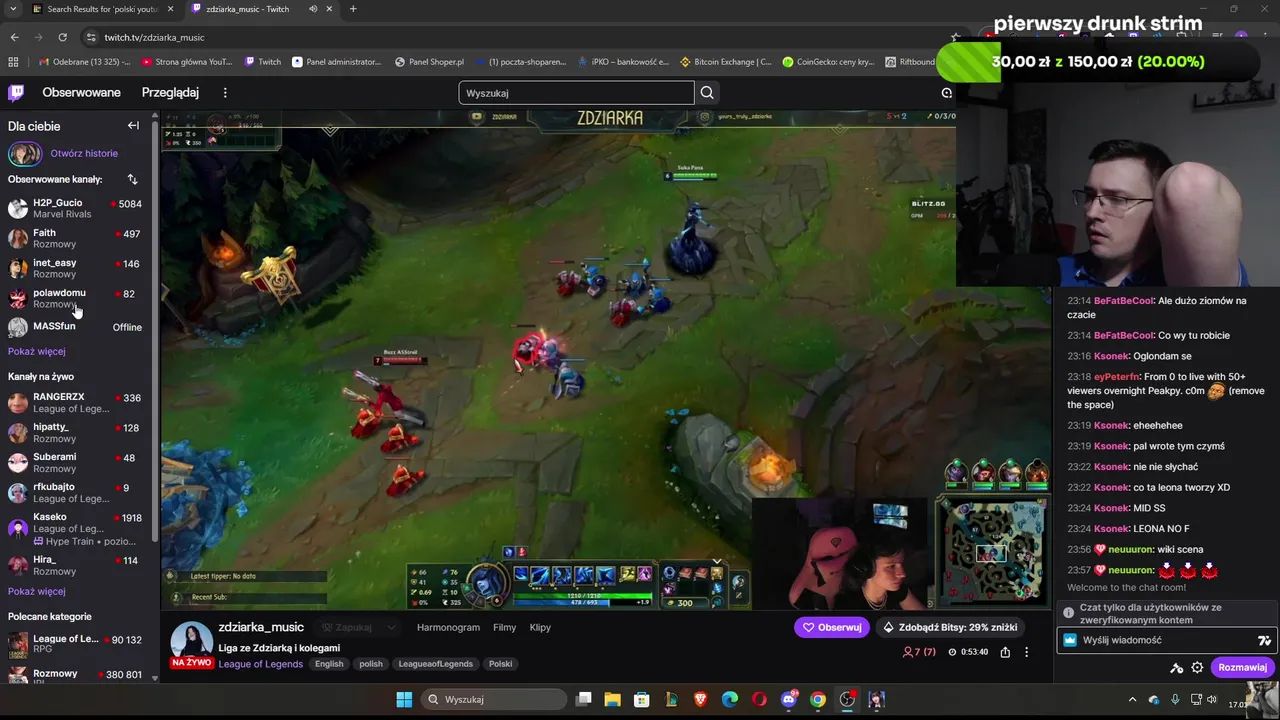Click the Wyślij wiadomość chat input

pos(1166,640)
